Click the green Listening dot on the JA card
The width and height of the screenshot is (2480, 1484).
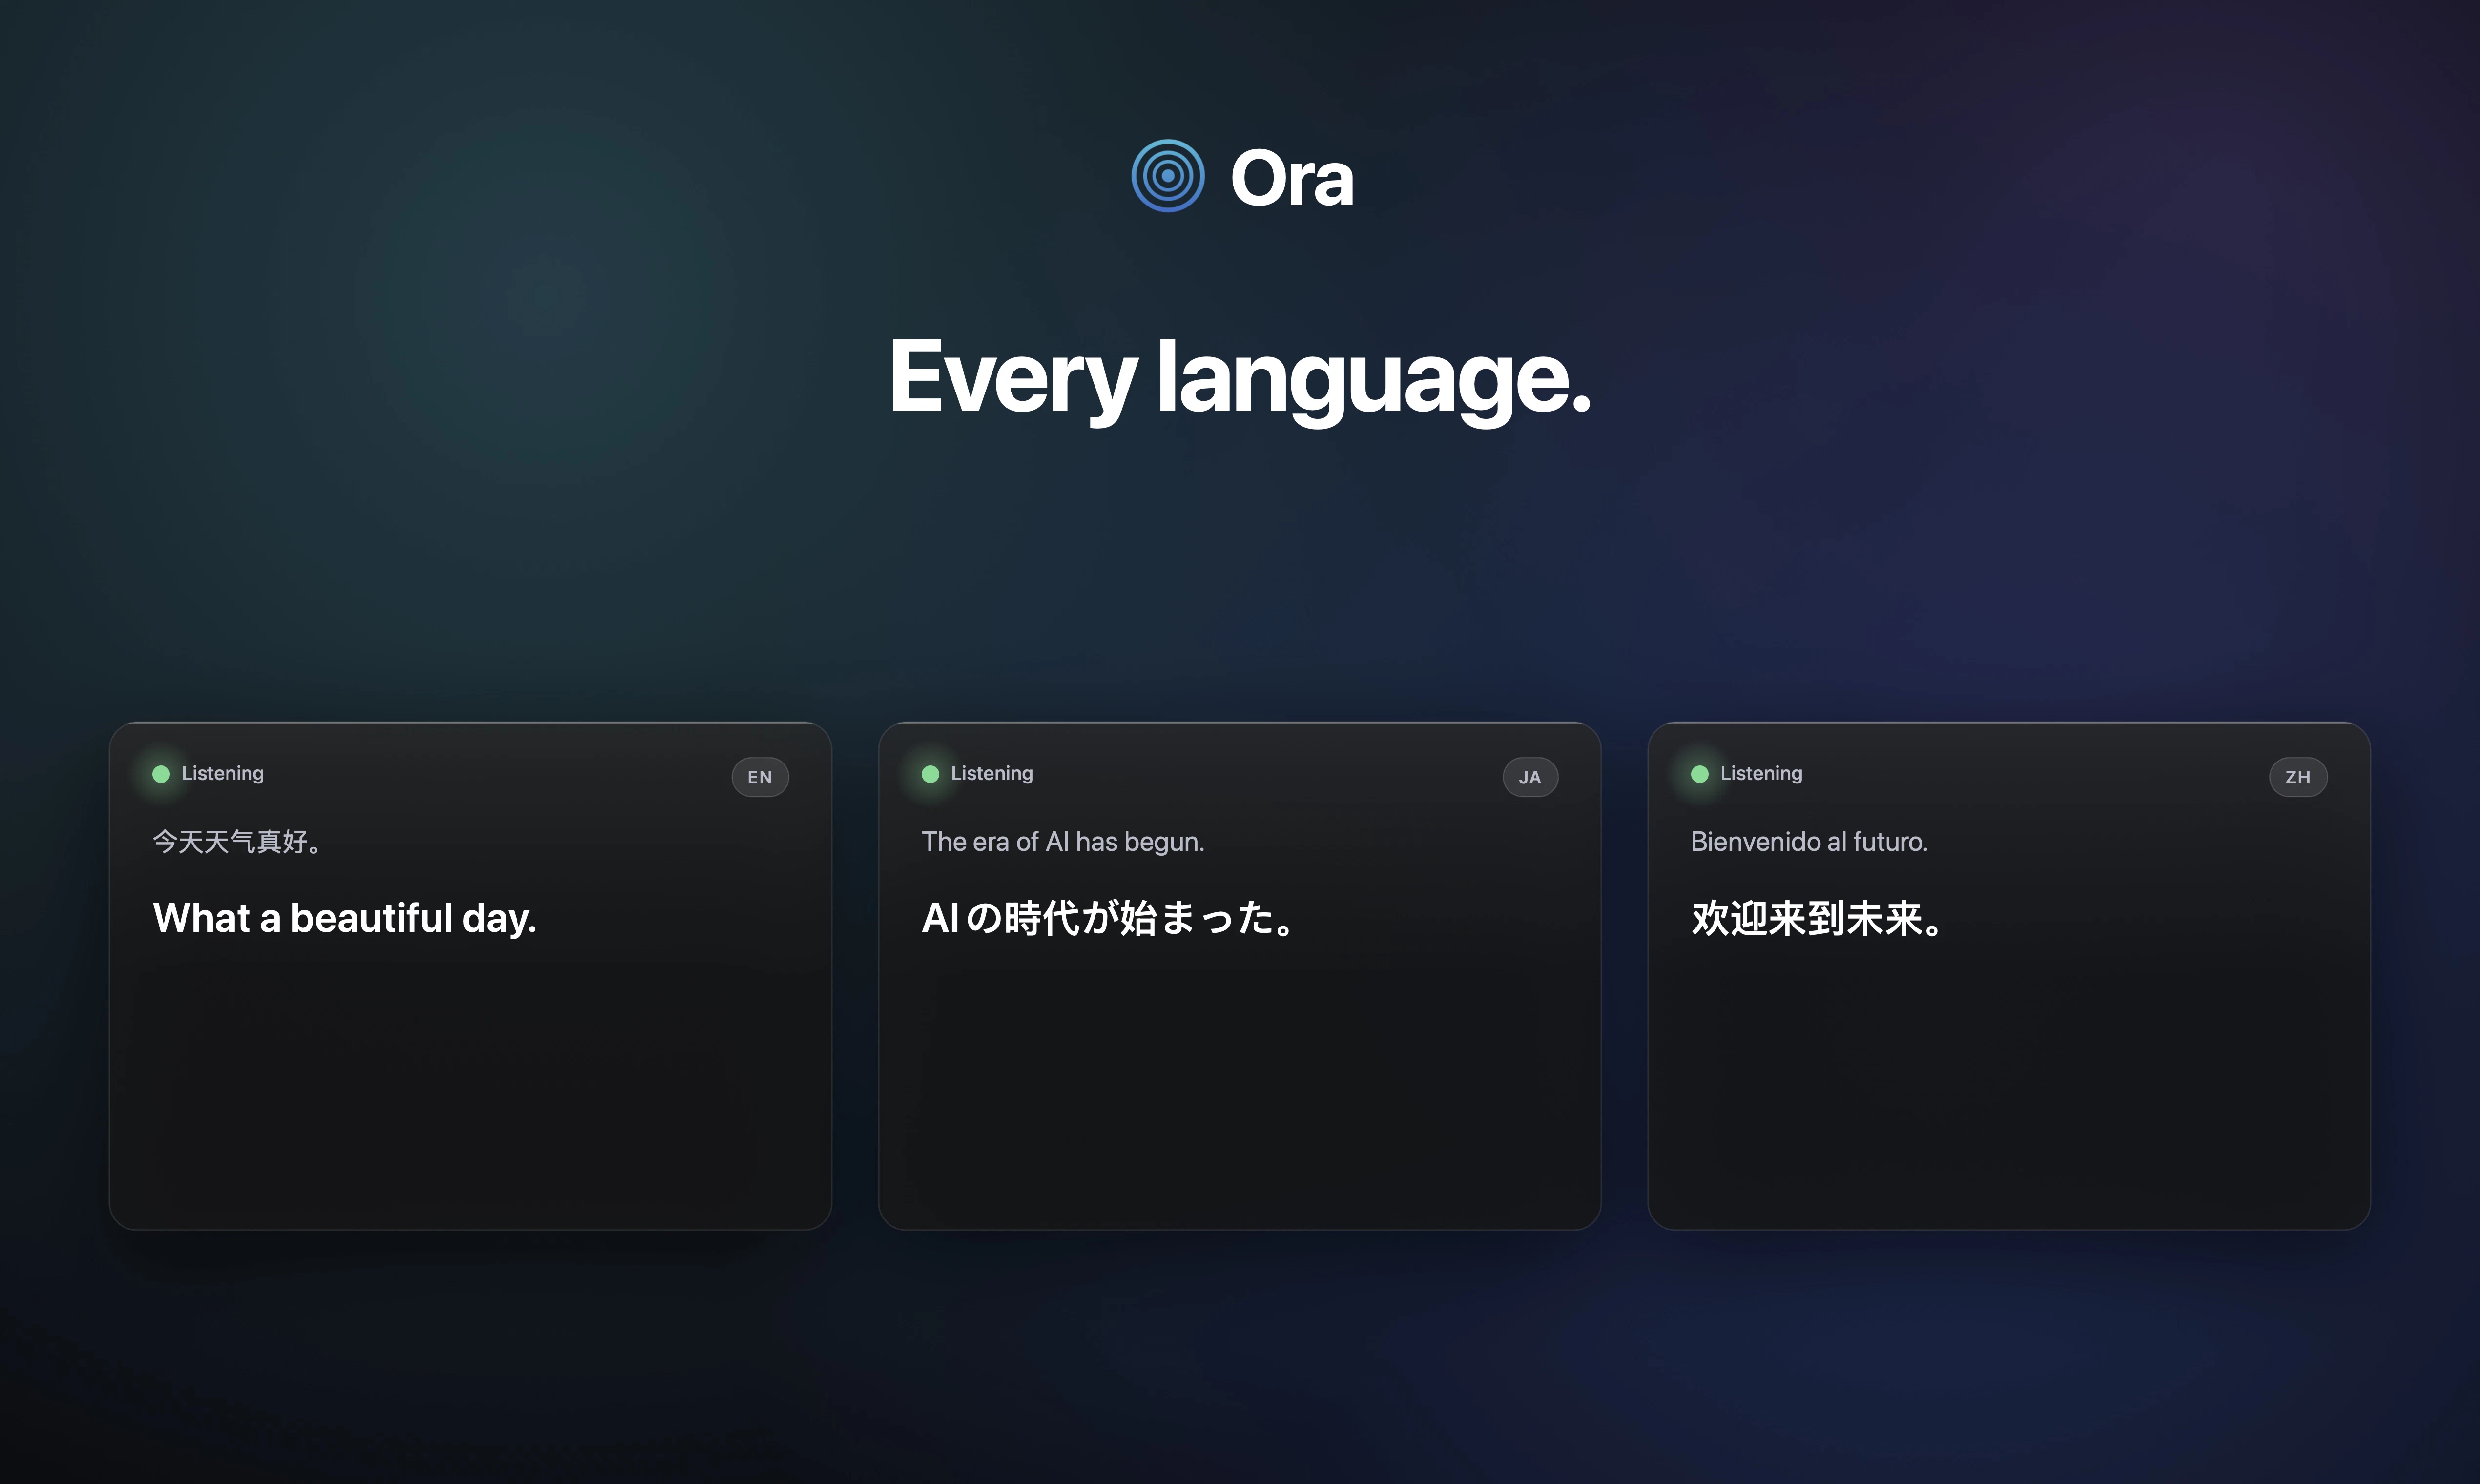coord(930,773)
